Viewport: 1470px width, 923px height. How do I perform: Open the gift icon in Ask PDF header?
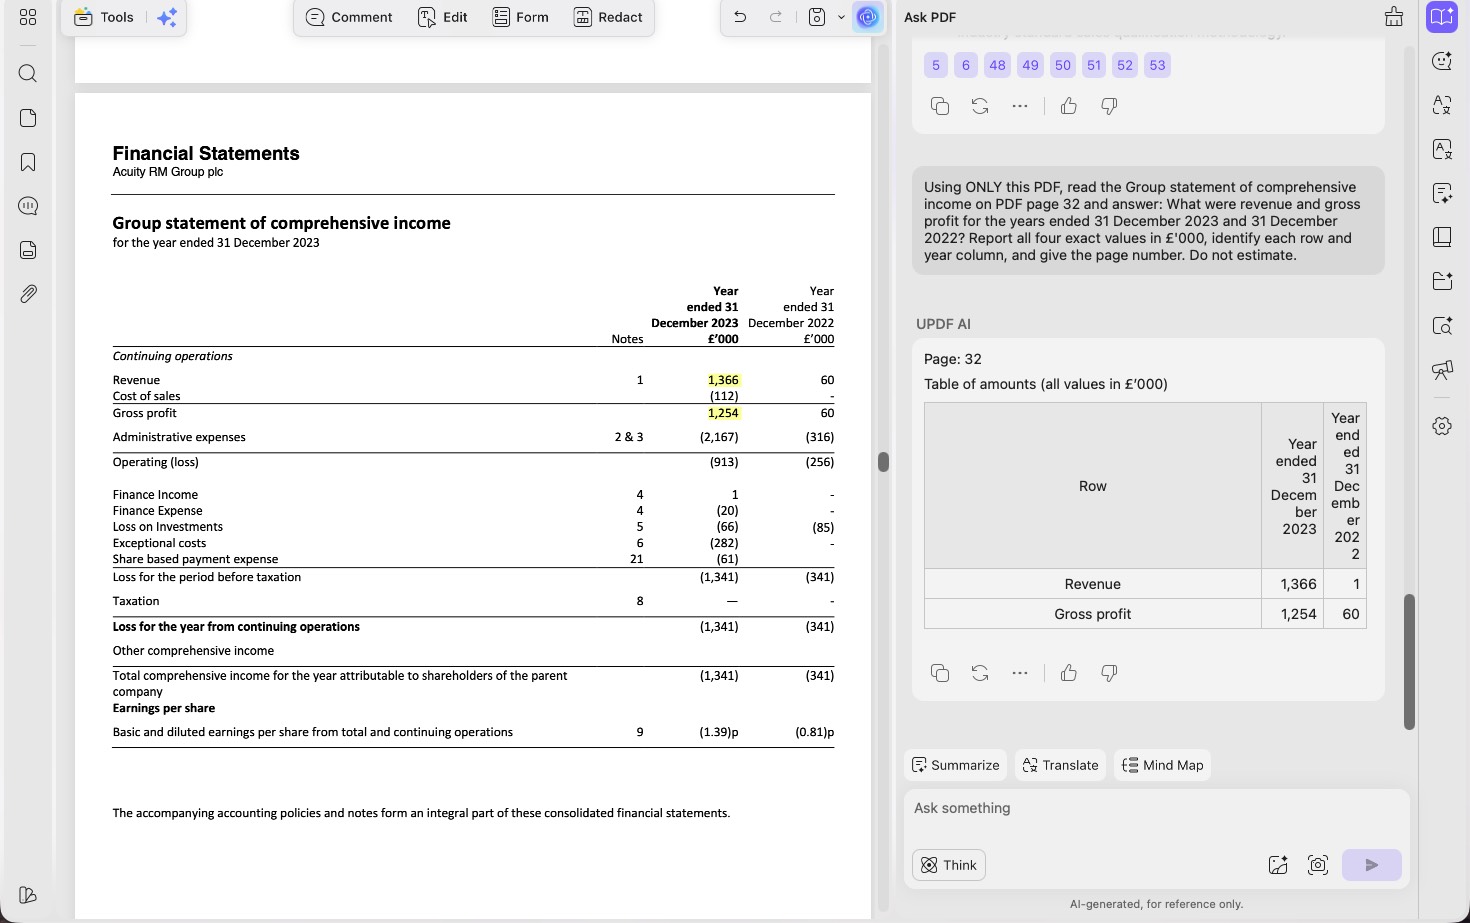point(1394,17)
